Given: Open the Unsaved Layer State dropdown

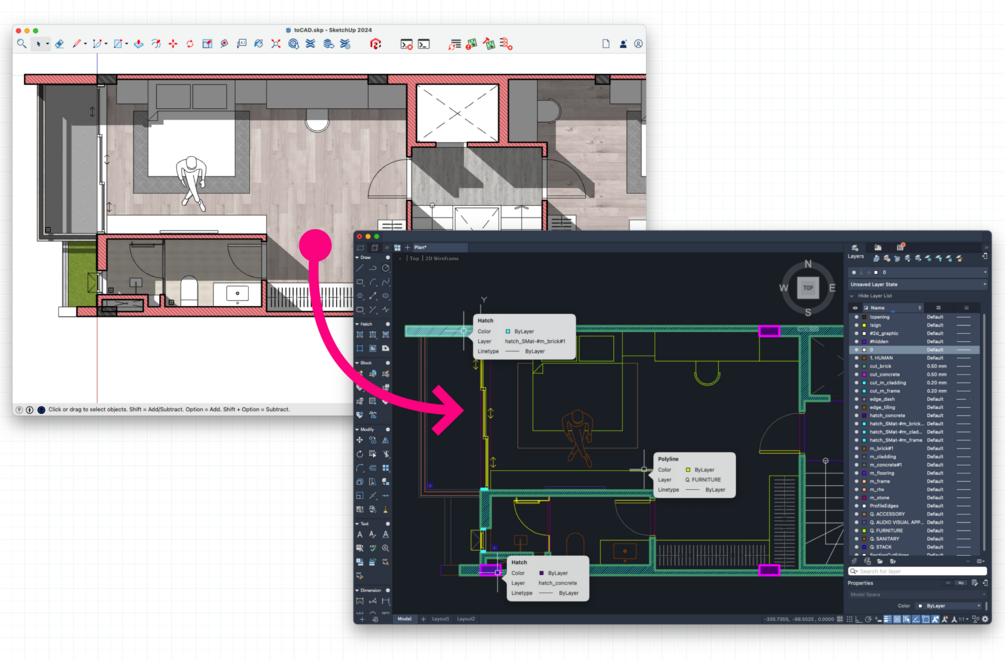Looking at the screenshot, I should 918,284.
